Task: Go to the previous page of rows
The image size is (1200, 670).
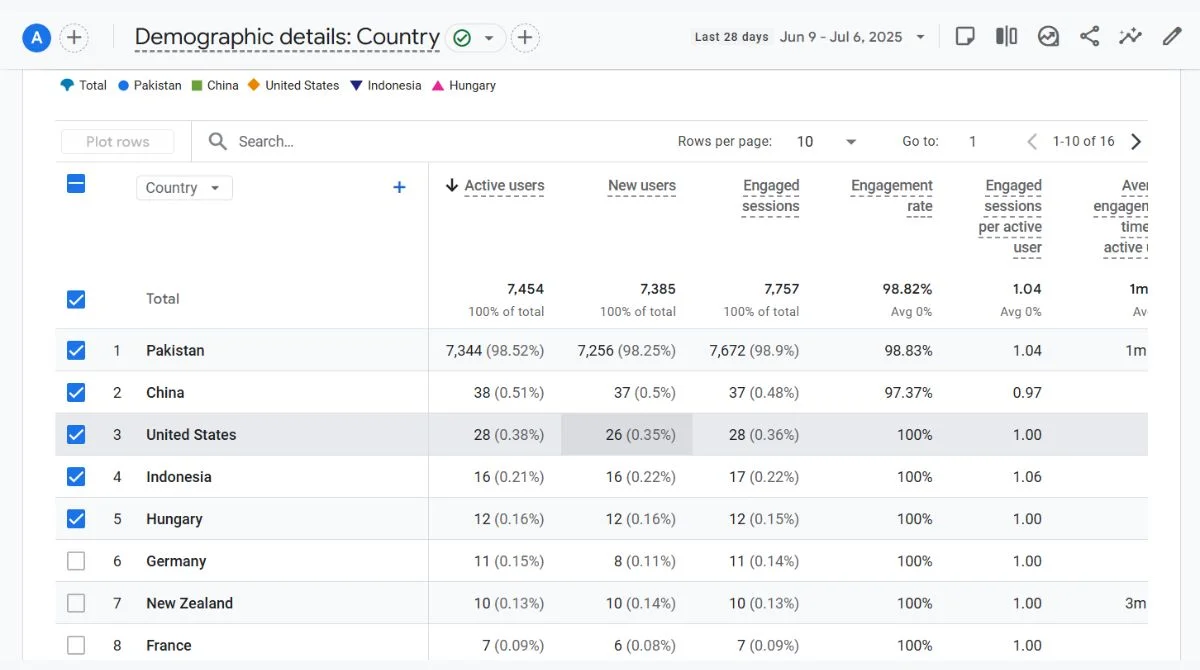Action: (x=1032, y=142)
